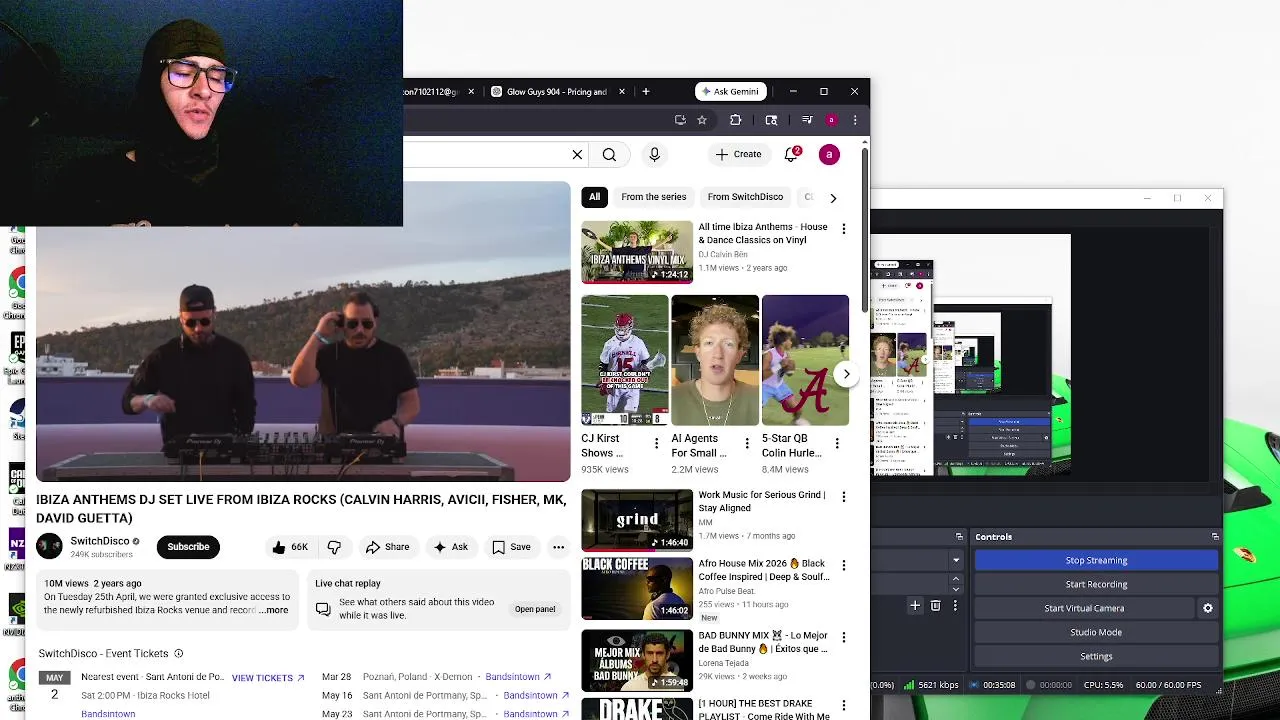Viewport: 1280px width, 720px height.
Task: Click Start Recording in OBS
Action: click(x=1096, y=584)
